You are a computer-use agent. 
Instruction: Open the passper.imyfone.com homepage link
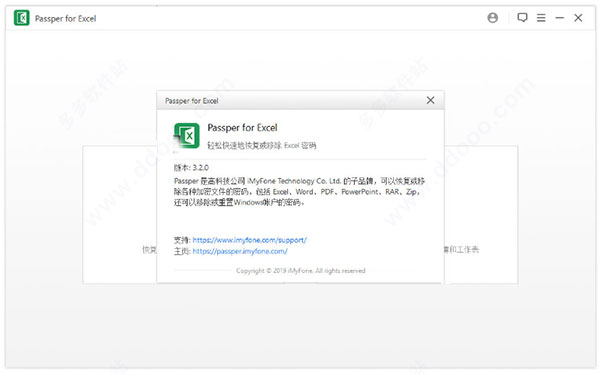tap(240, 251)
